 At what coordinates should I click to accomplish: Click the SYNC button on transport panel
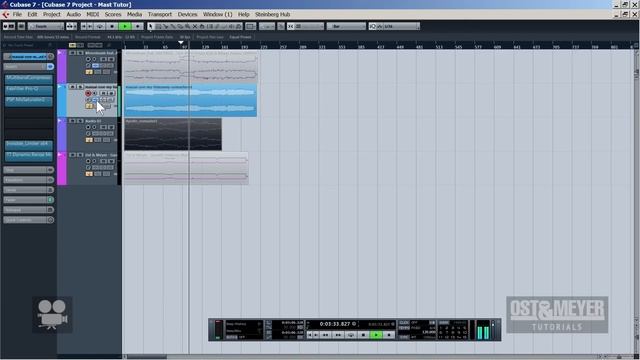(404, 337)
